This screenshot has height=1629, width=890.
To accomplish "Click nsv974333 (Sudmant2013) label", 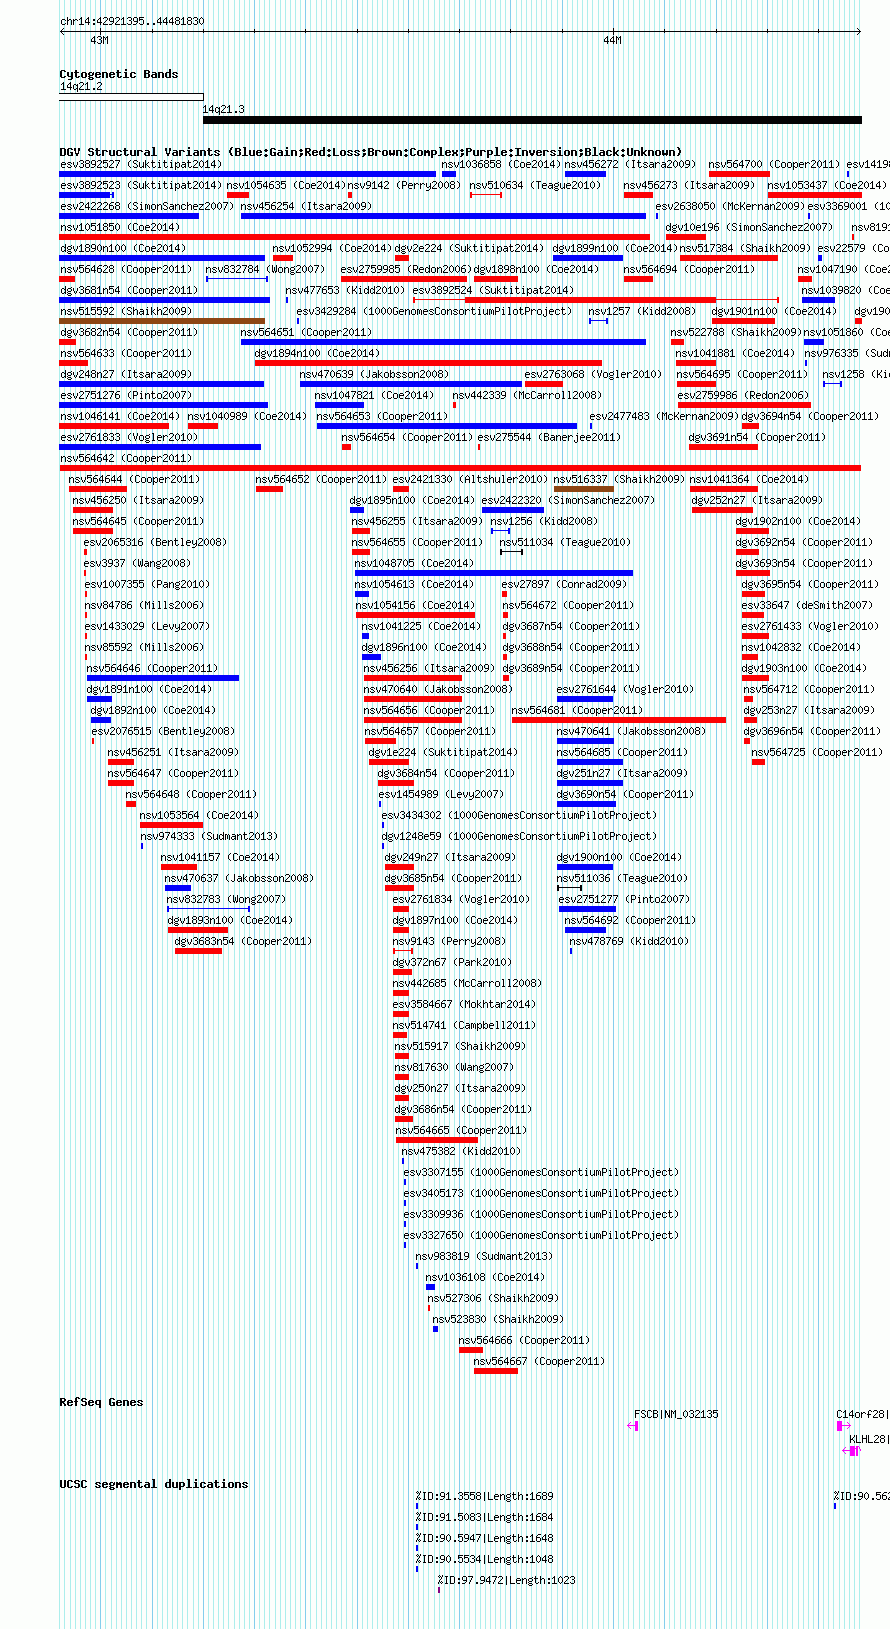I will tap(209, 836).
